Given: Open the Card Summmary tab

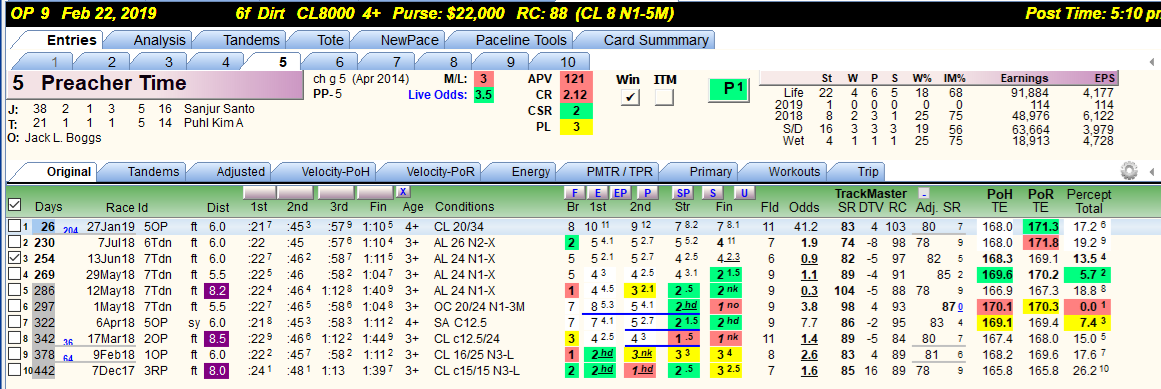Looking at the screenshot, I should tap(646, 40).
